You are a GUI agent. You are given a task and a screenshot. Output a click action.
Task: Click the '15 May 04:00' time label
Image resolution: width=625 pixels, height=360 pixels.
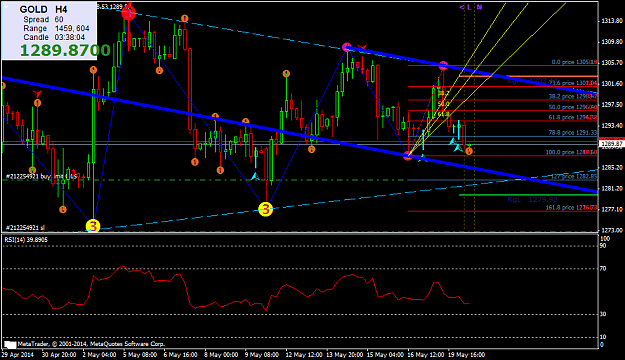point(385,354)
